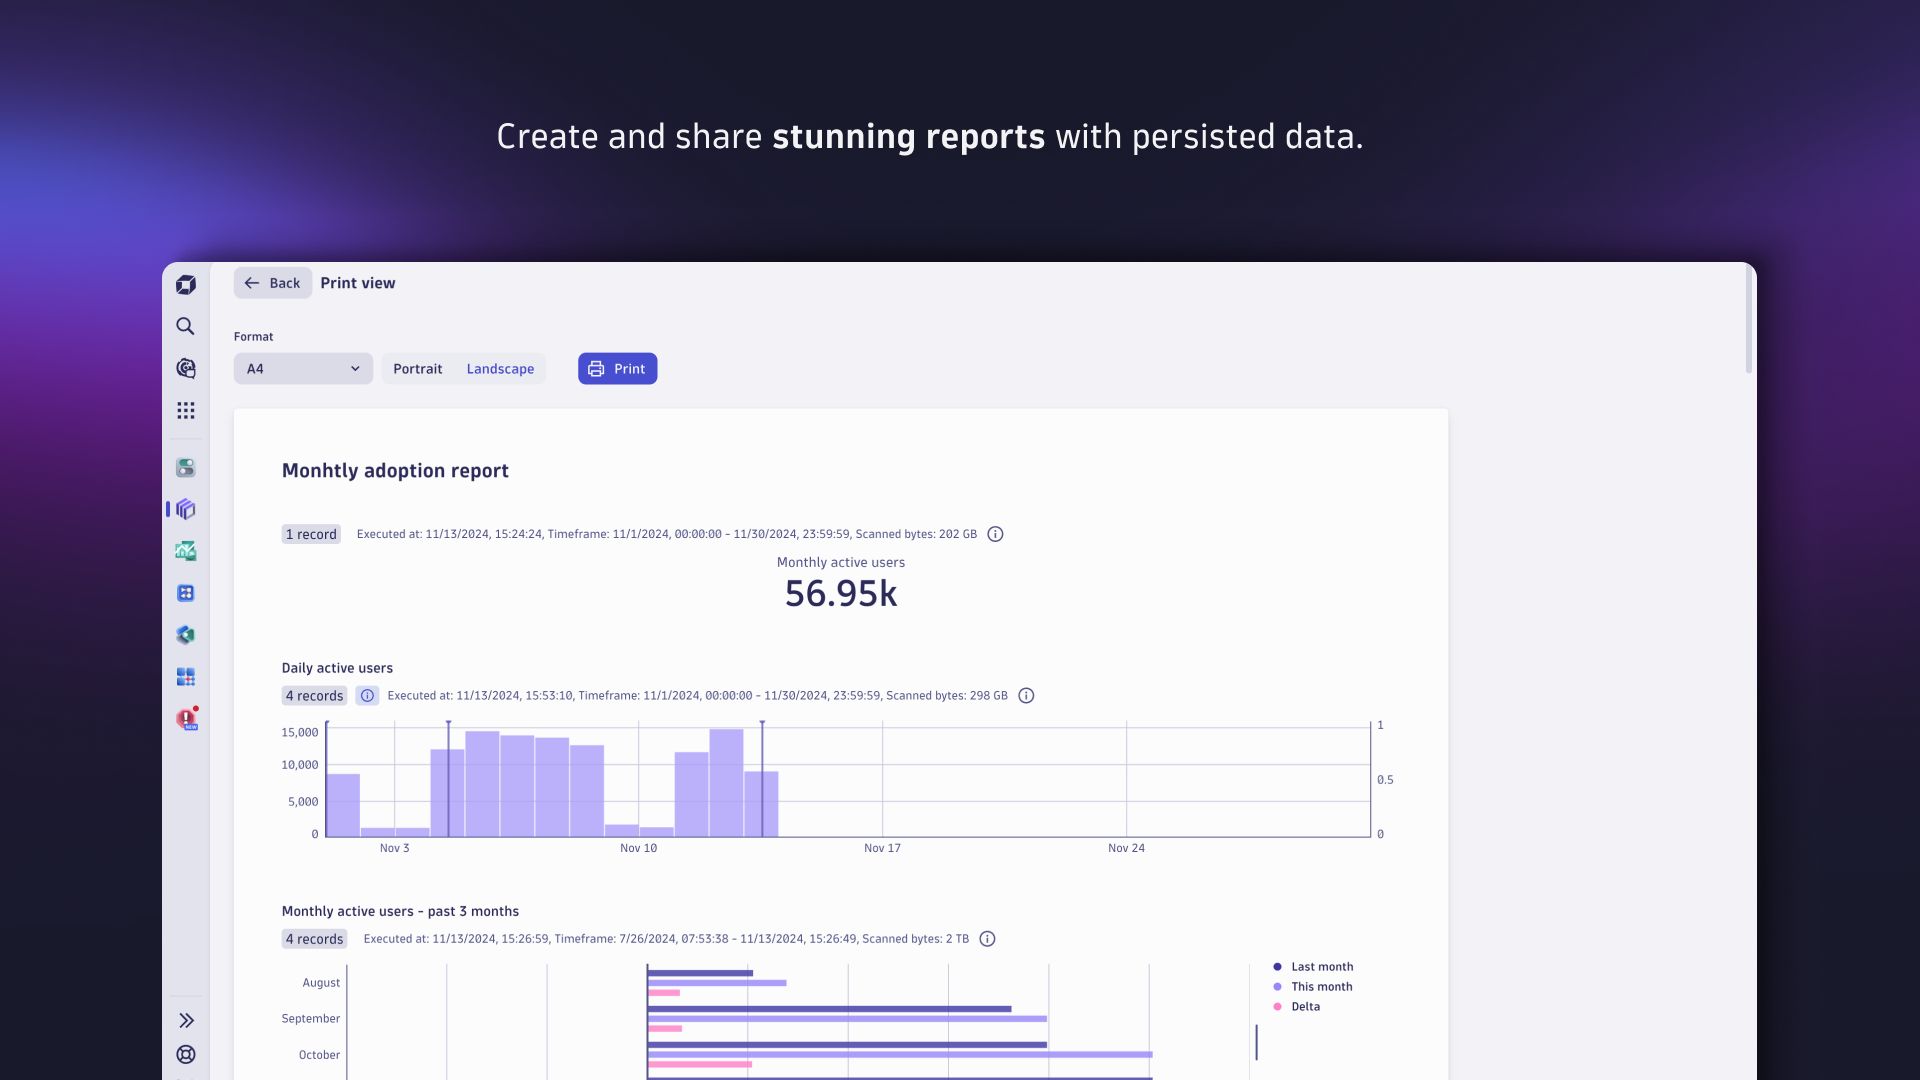
Task: Show query info for Daily active users
Action: 1026,696
